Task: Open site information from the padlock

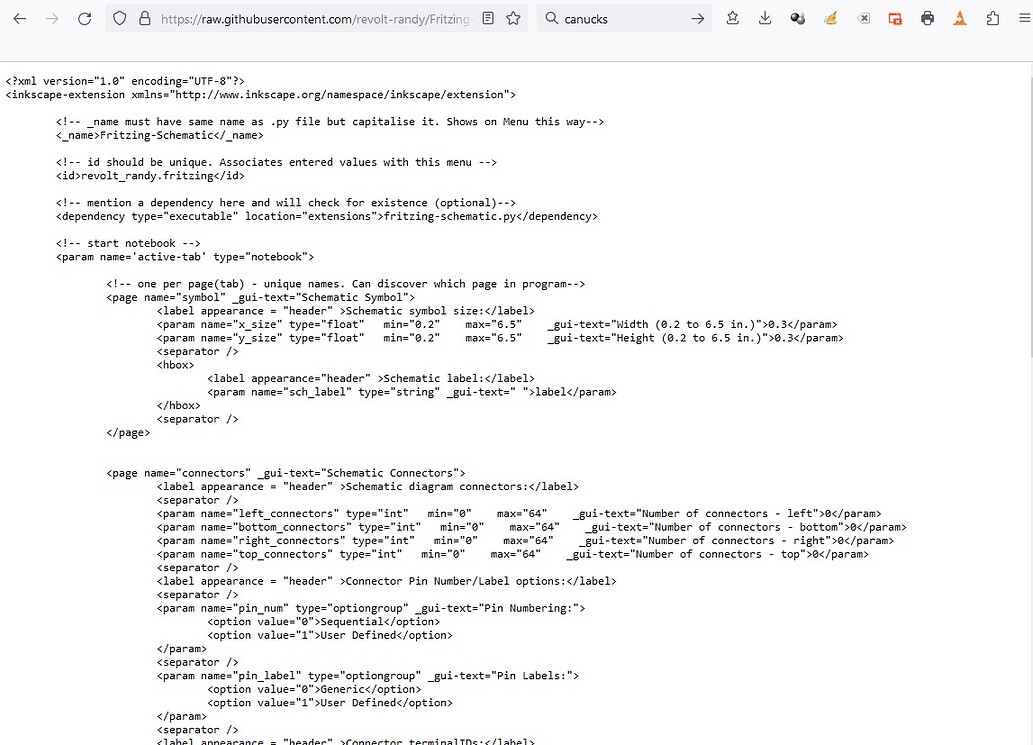Action: point(146,18)
